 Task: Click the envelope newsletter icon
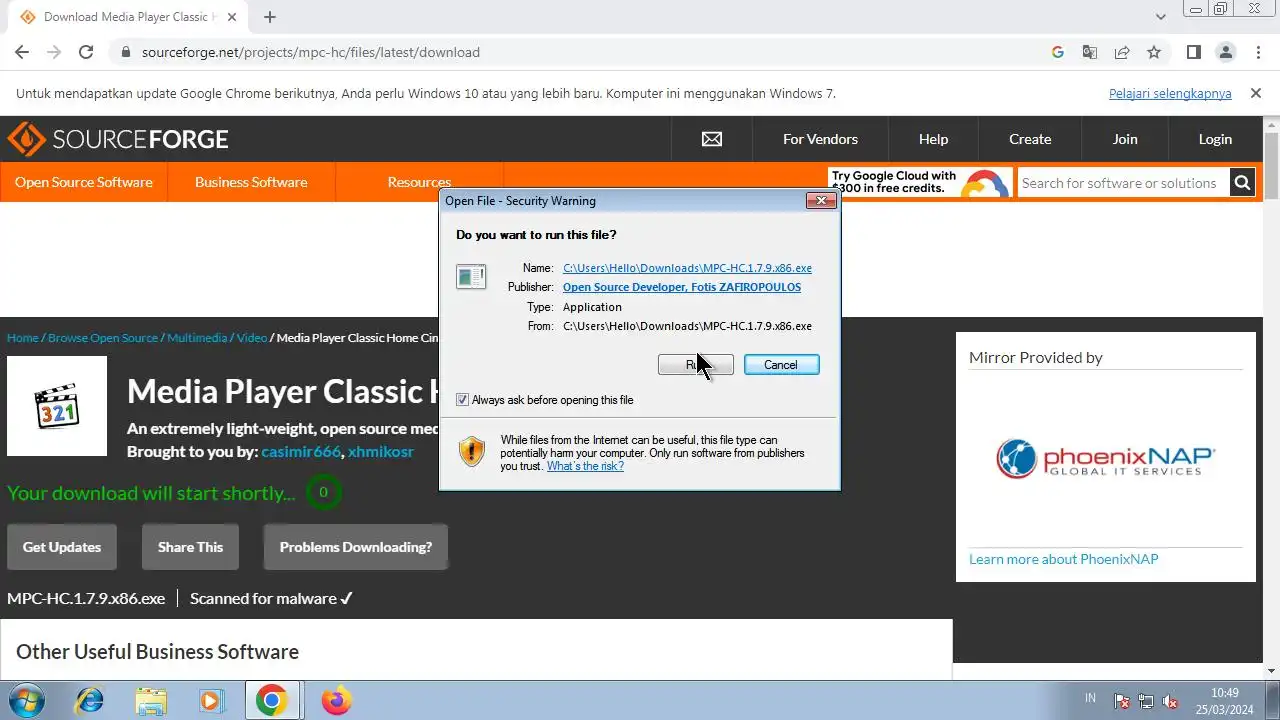pos(712,139)
